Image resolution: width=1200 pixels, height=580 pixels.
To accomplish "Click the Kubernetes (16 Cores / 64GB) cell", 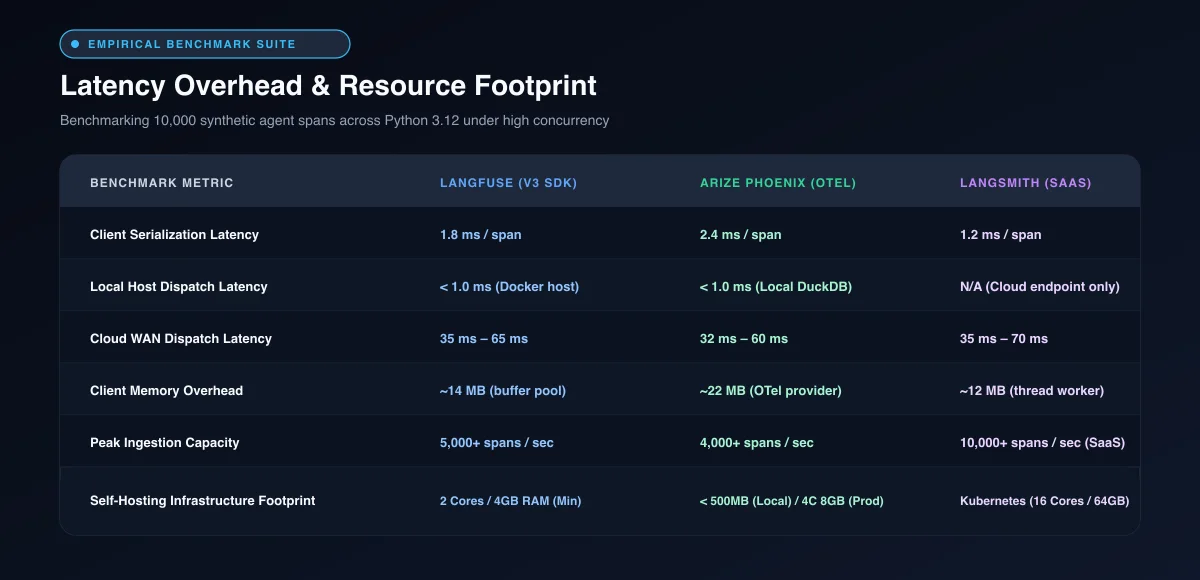I will click(x=1044, y=501).
